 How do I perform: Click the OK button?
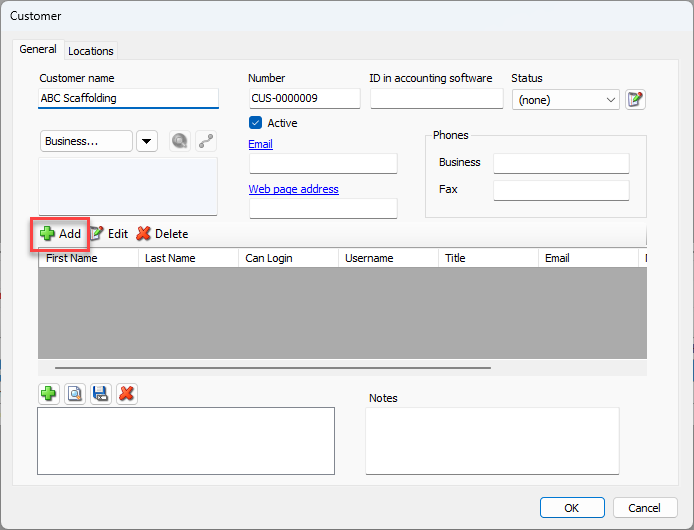point(572,507)
